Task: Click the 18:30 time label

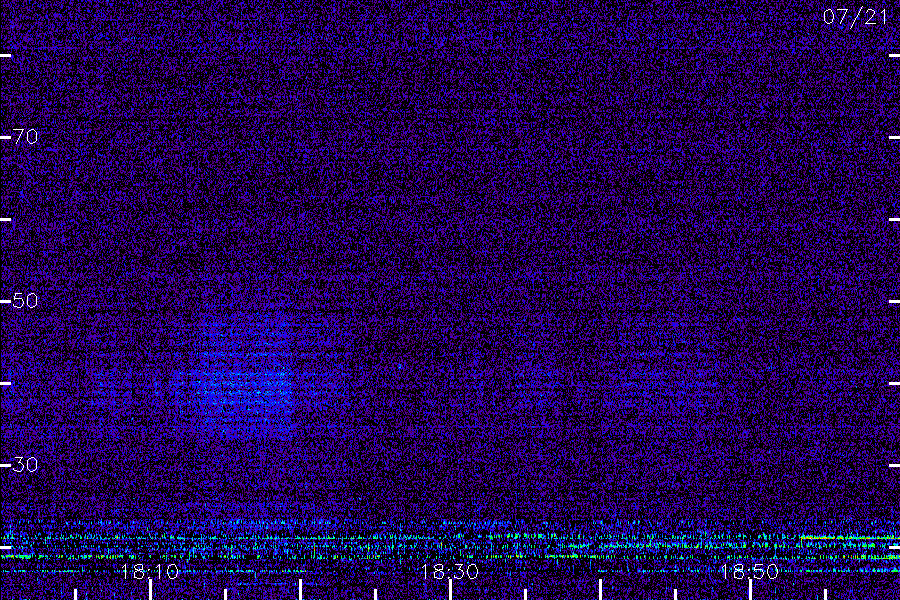Action: pos(449,572)
